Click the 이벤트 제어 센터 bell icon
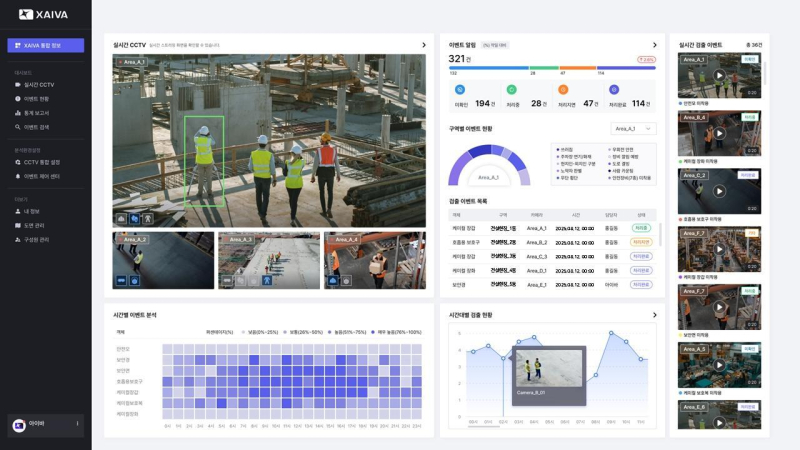The height and width of the screenshot is (450, 800). [x=18, y=176]
